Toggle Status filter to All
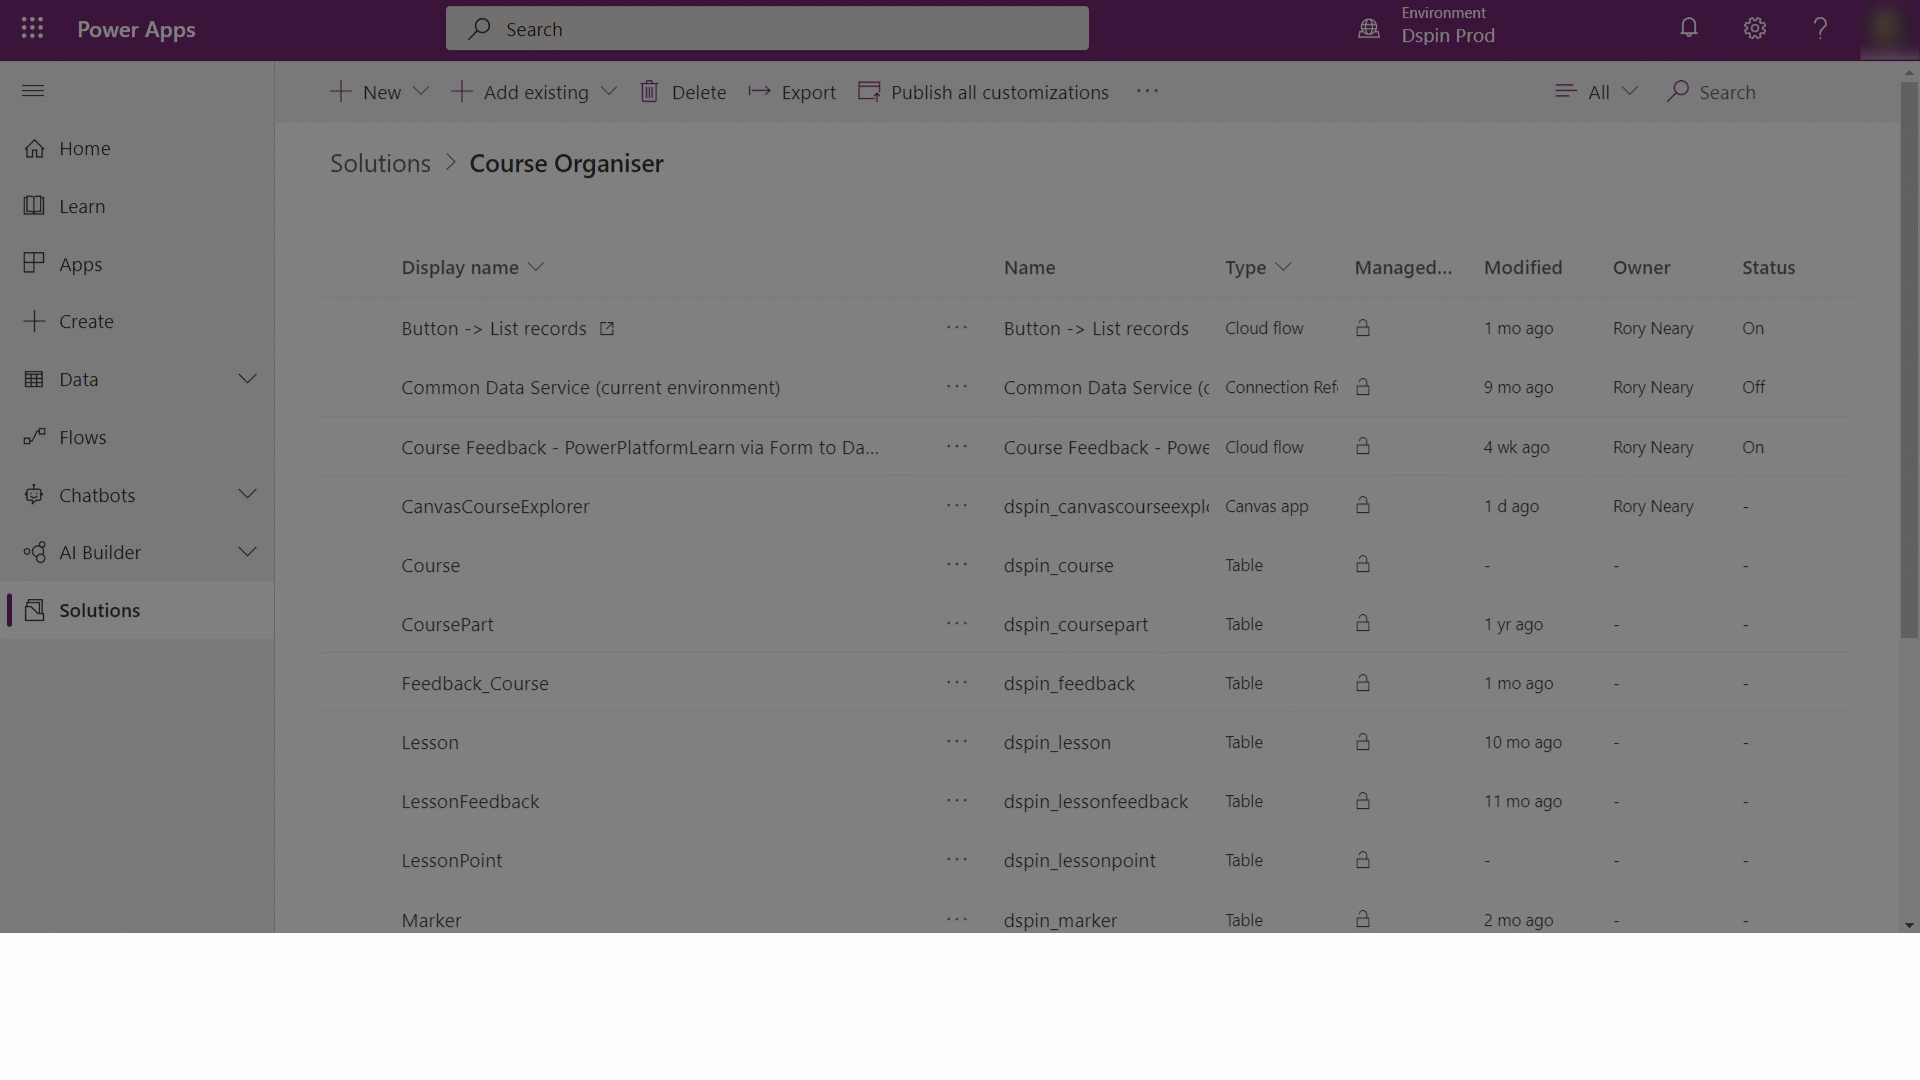Viewport: 1920px width, 1080px height. 1594,91
